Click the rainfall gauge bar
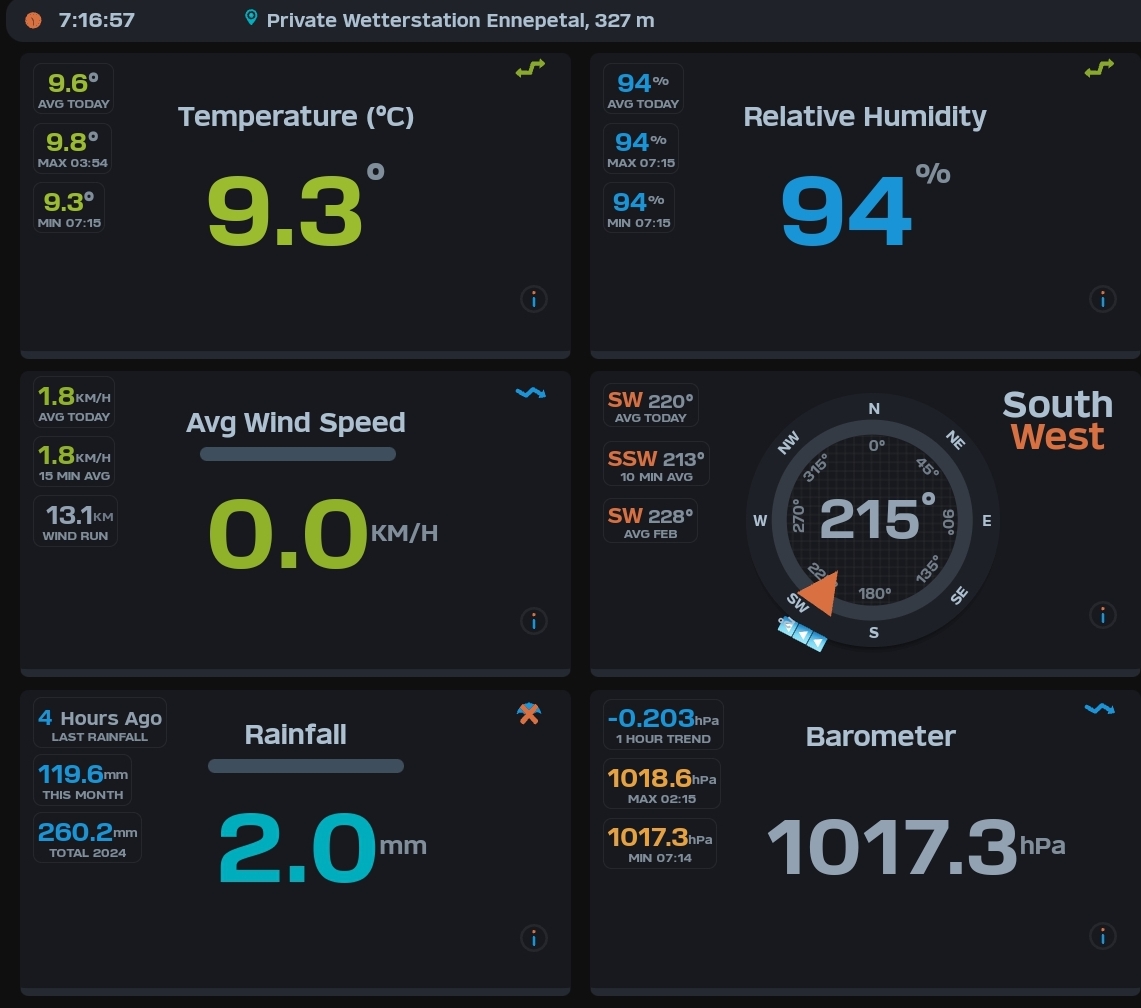The width and height of the screenshot is (1141, 1008). pyautogui.click(x=306, y=766)
